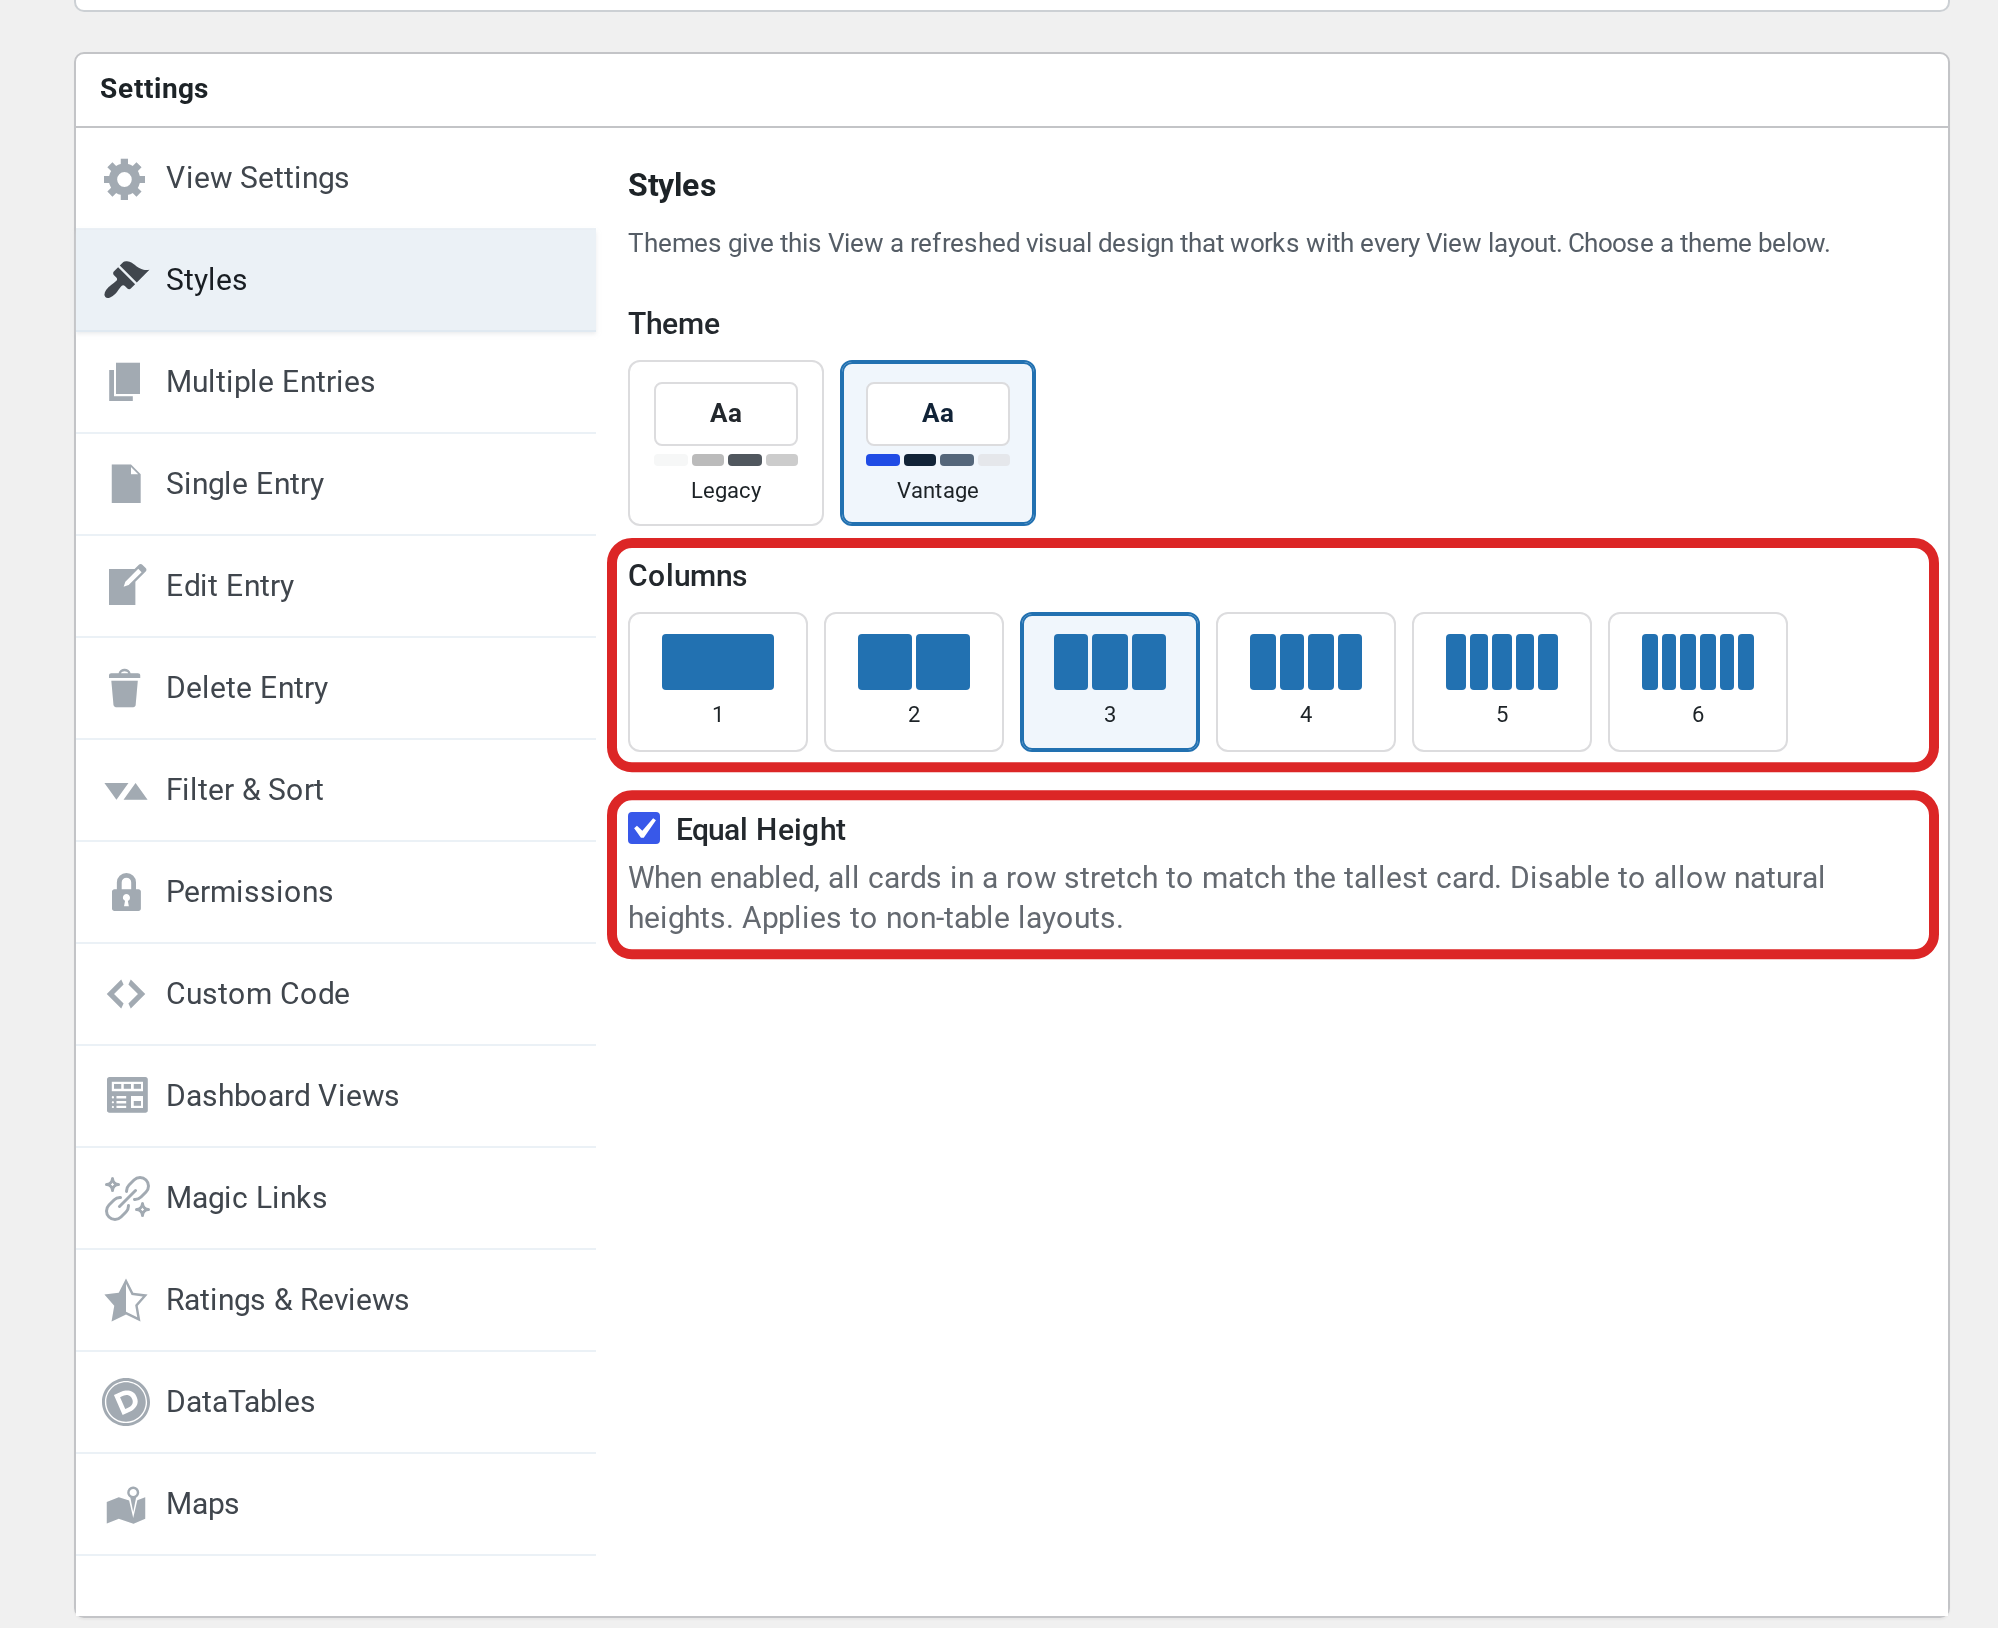This screenshot has width=1998, height=1628.
Task: Choose the Vantage theme card
Action: 938,443
